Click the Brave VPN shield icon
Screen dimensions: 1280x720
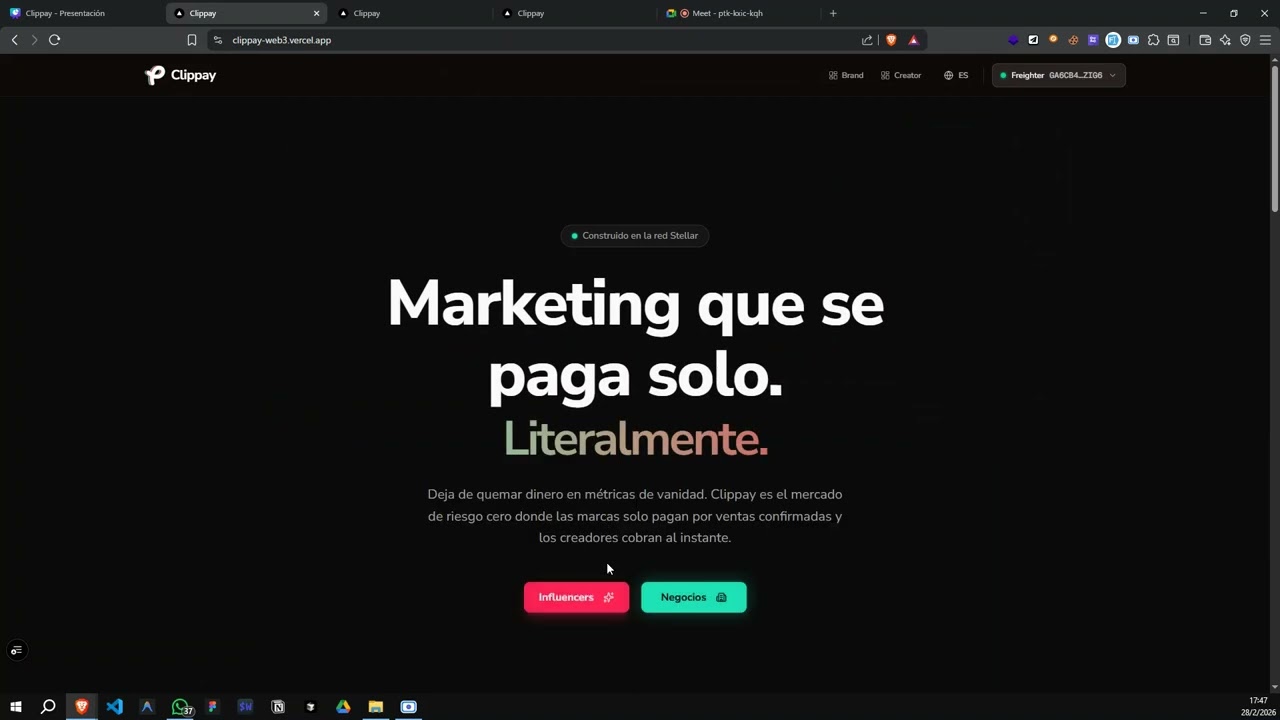pos(1245,40)
